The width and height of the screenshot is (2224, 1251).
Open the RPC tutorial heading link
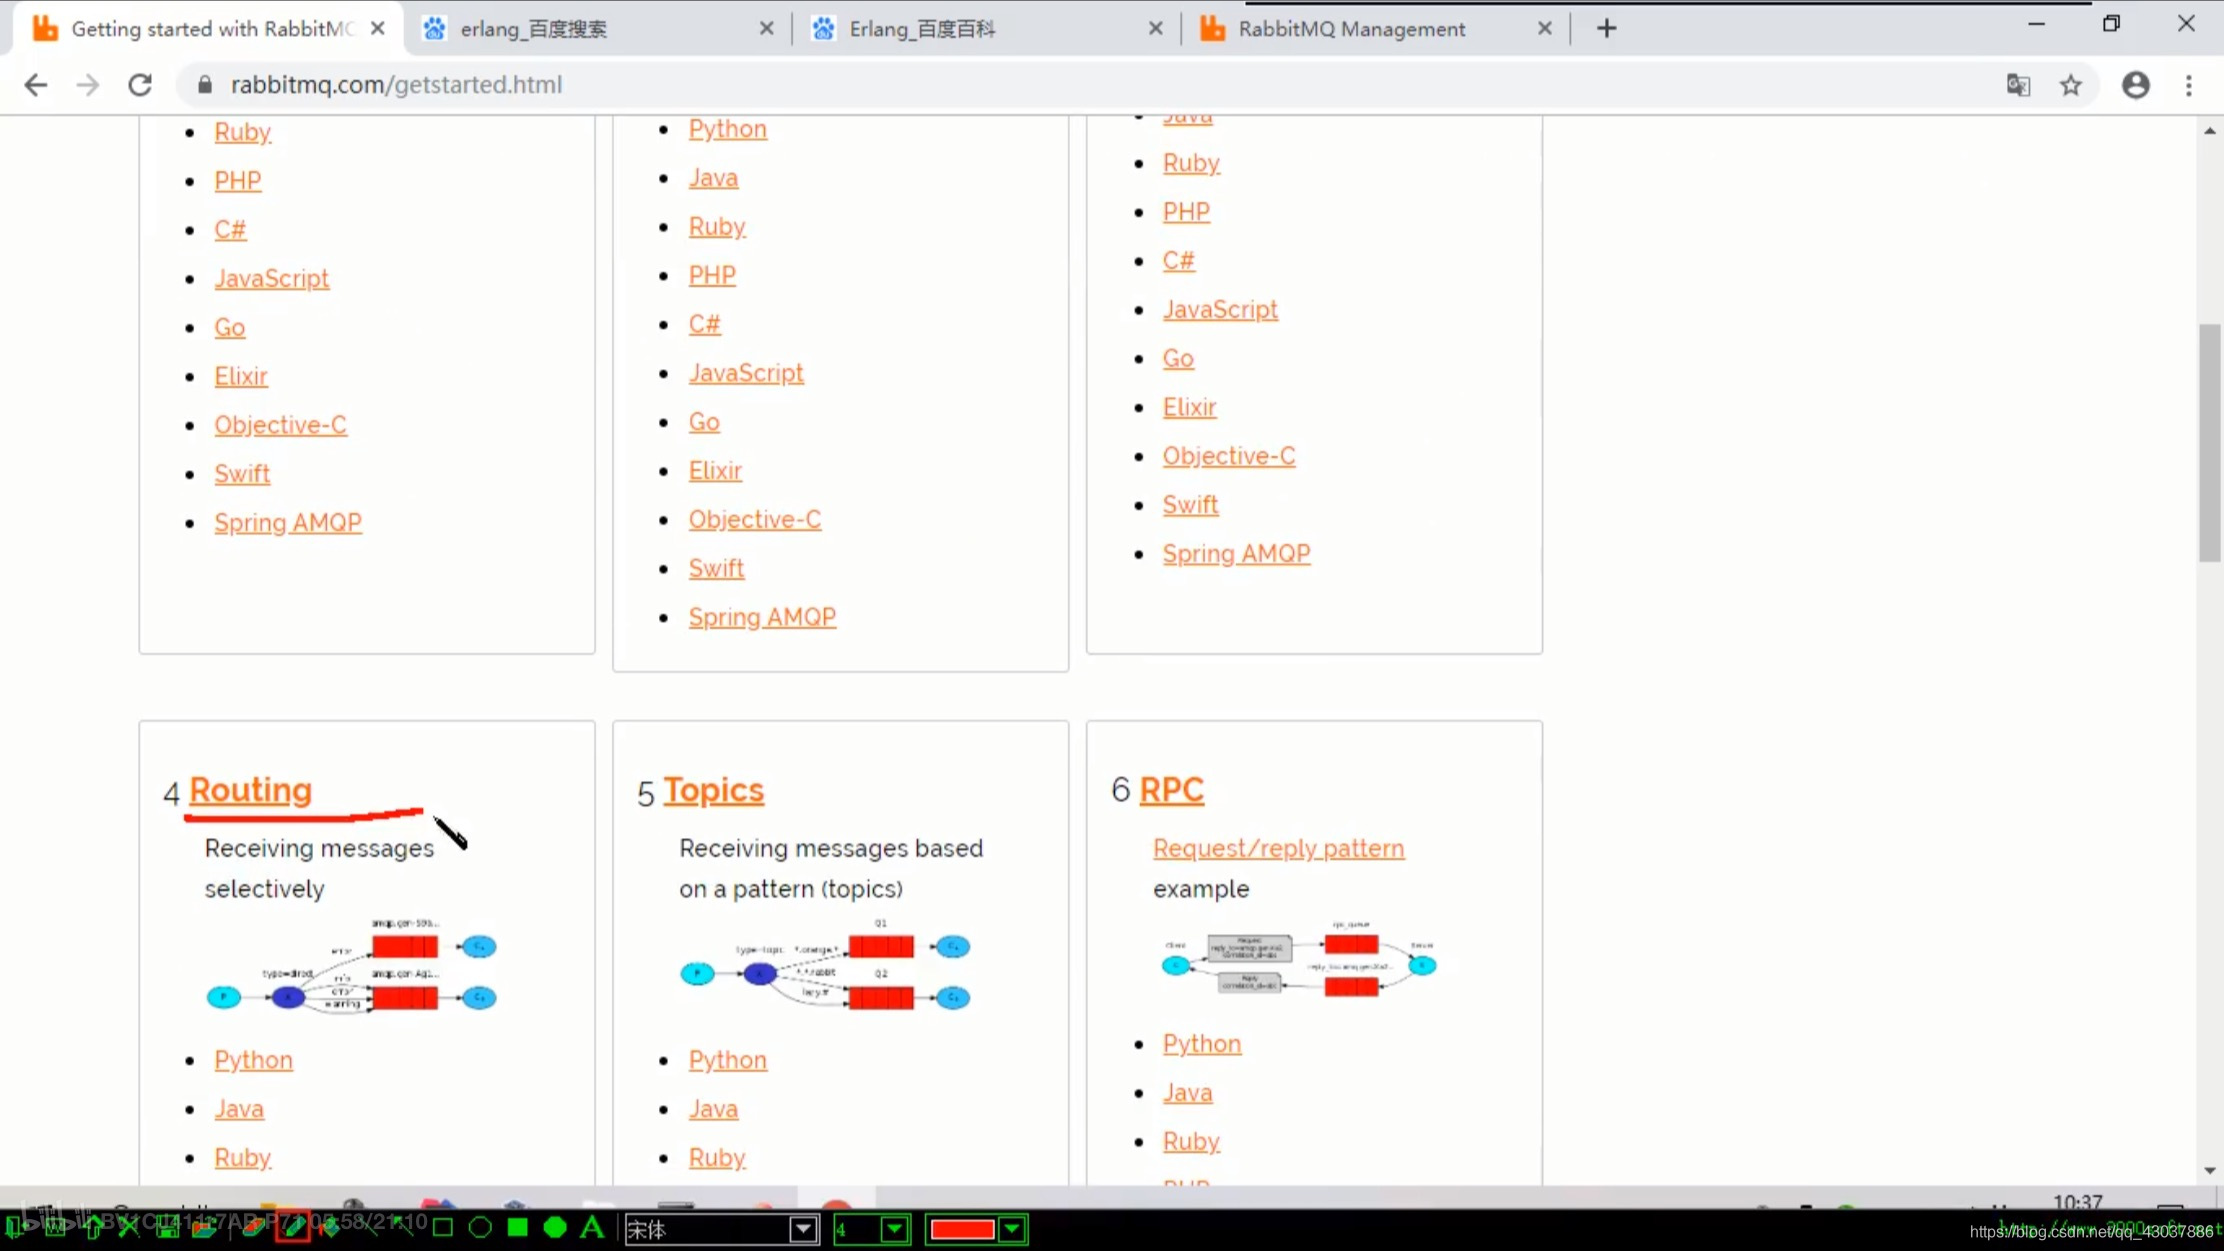coord(1171,790)
